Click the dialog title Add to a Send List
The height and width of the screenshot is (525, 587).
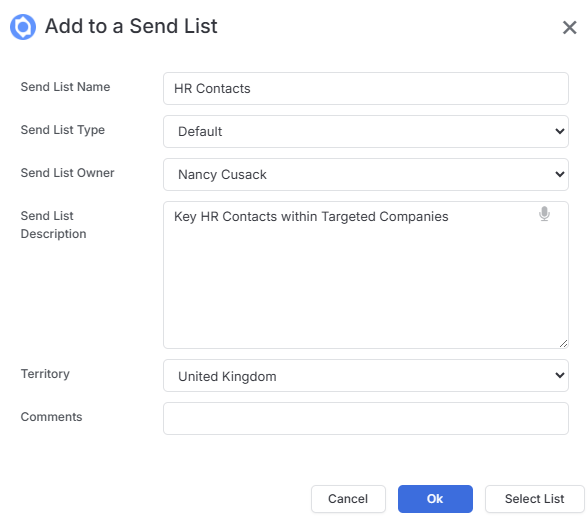coord(131,26)
